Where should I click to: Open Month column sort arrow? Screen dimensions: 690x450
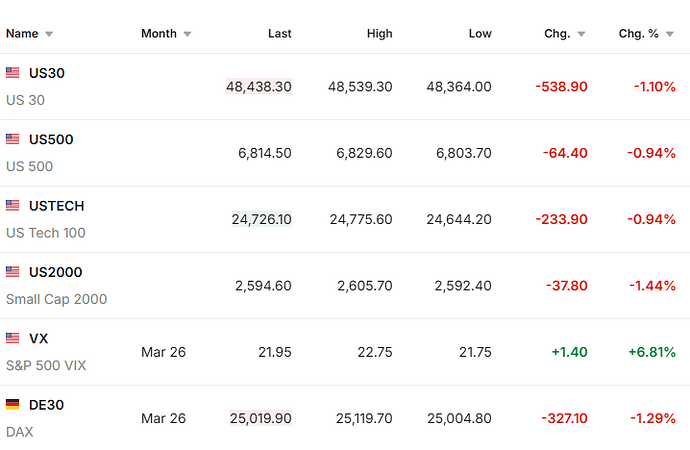point(187,34)
